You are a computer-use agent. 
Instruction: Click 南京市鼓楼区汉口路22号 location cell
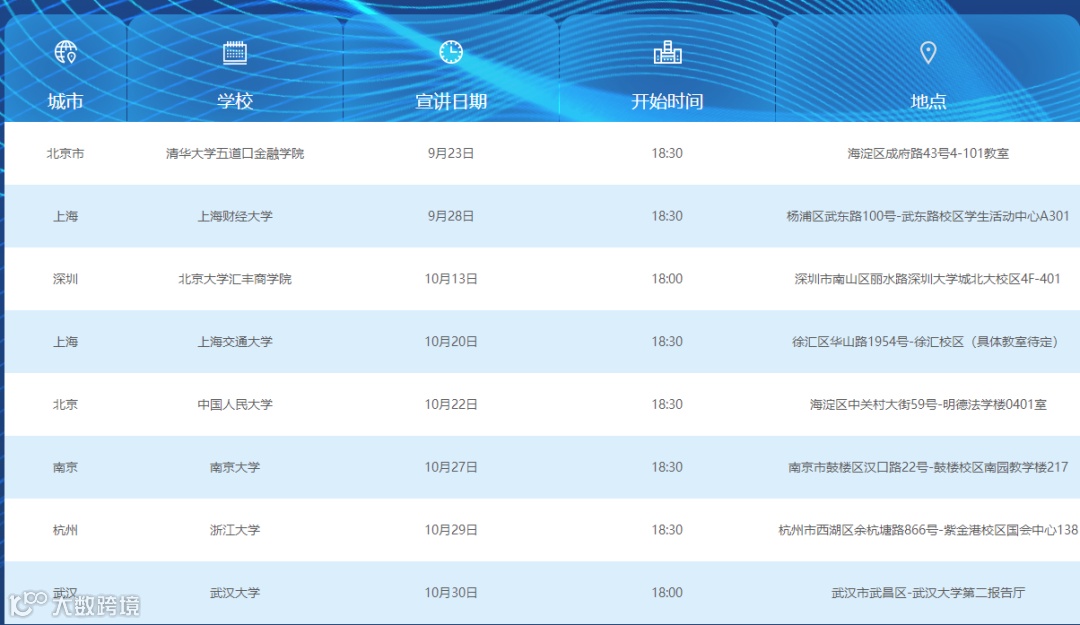coord(928,467)
